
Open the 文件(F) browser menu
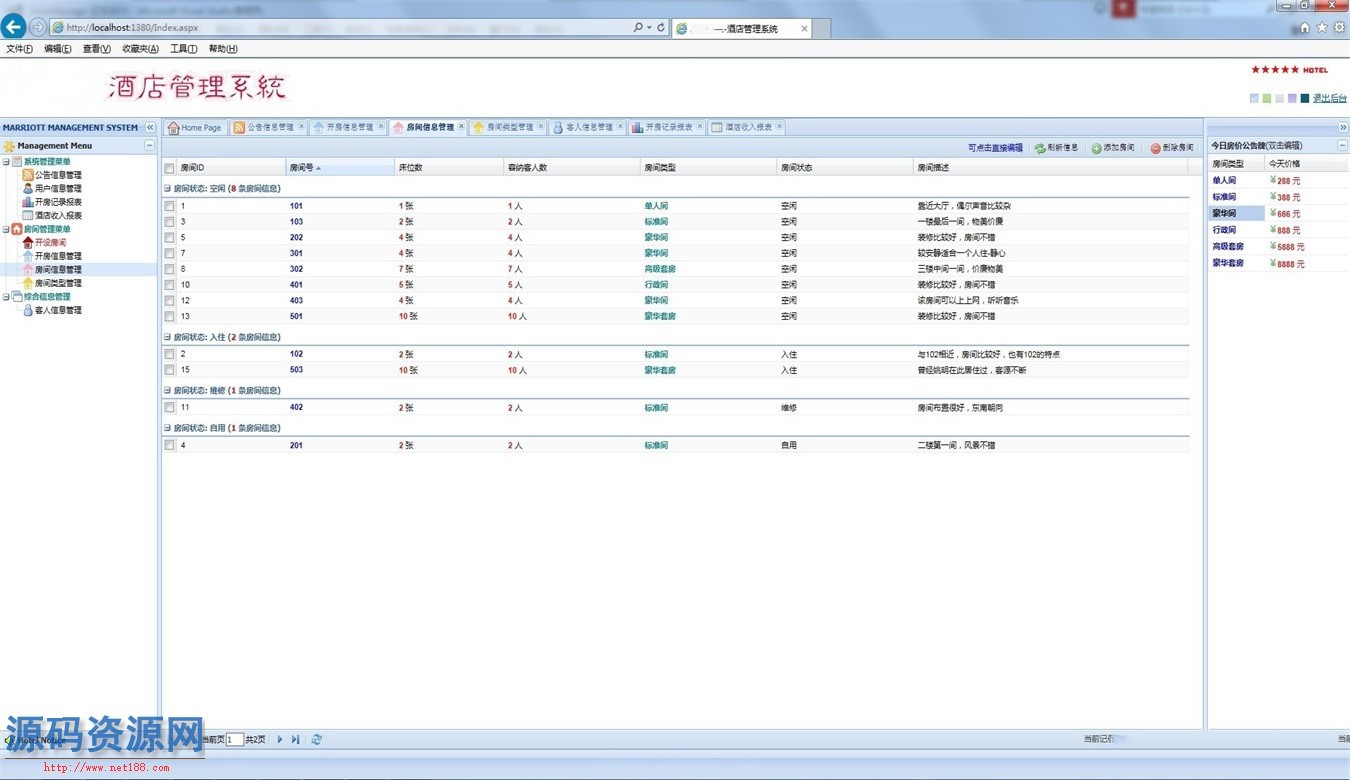click(19, 49)
